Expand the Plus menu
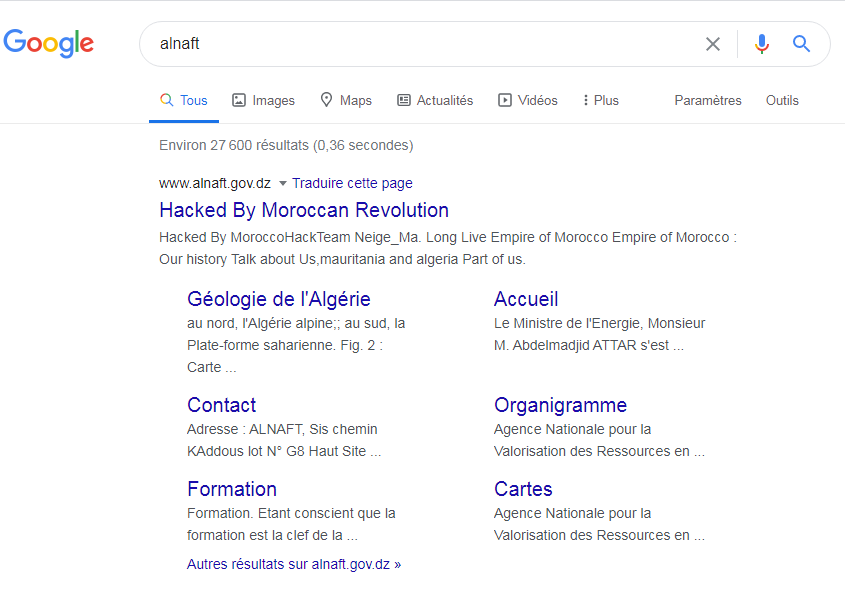Image resolution: width=845 pixels, height=595 pixels. (601, 100)
